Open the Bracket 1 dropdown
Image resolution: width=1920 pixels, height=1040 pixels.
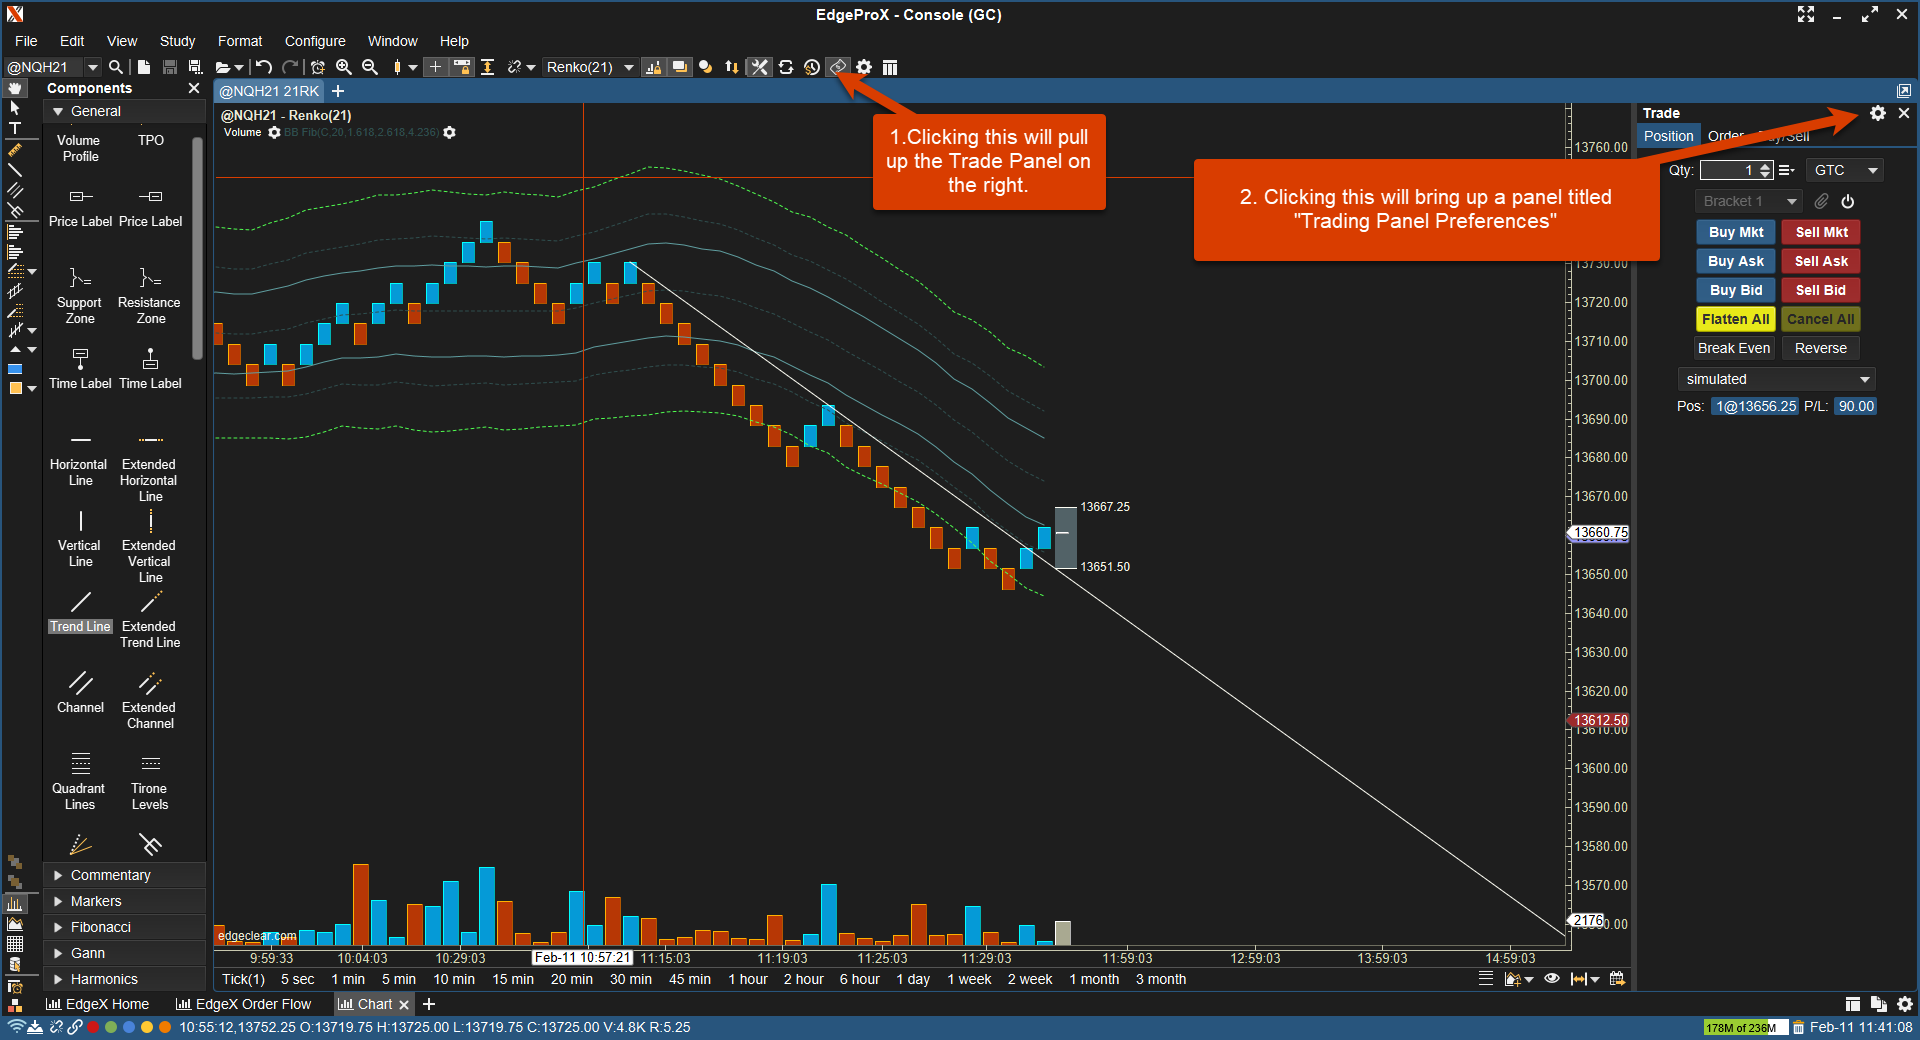tap(1748, 201)
